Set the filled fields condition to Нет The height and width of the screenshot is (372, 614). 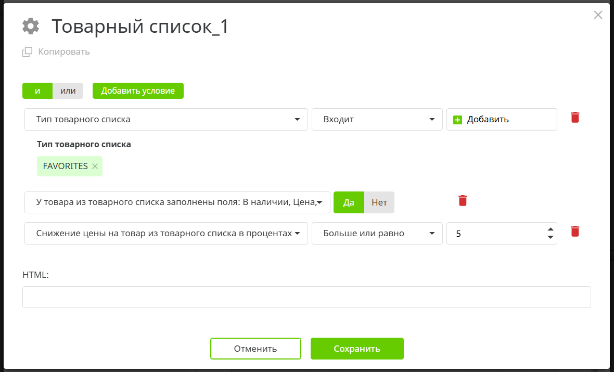click(x=379, y=202)
